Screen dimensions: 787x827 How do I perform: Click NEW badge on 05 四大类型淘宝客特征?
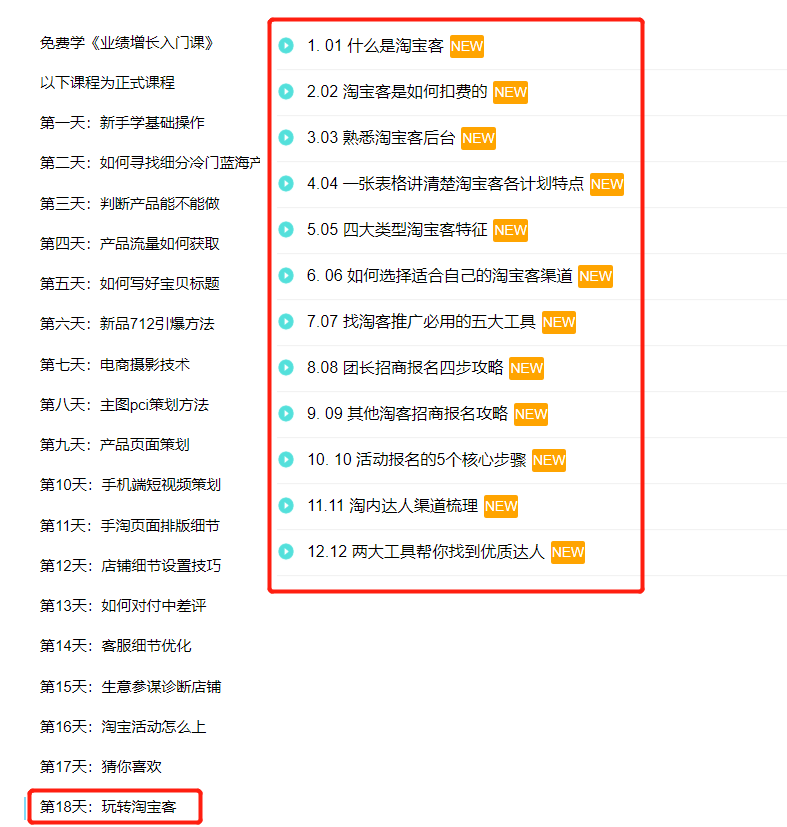click(511, 230)
